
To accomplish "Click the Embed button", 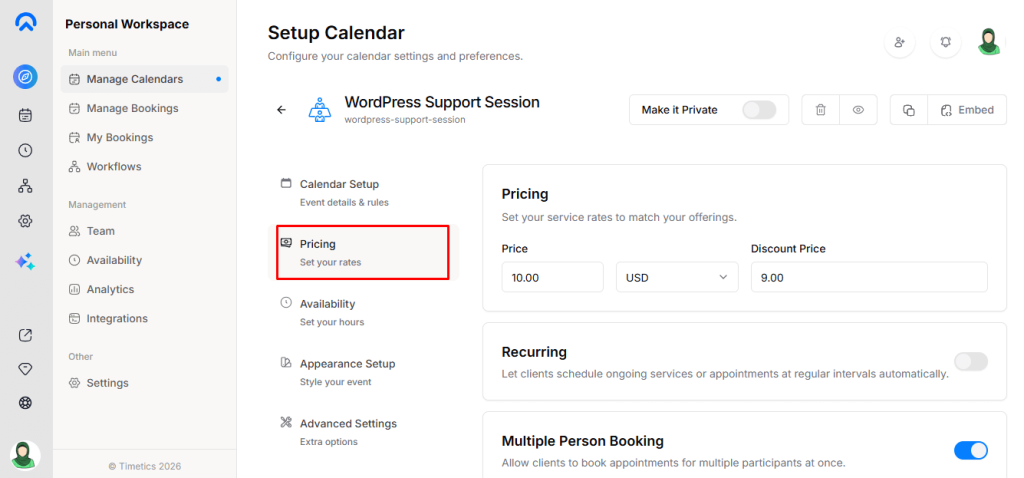I will tap(966, 110).
